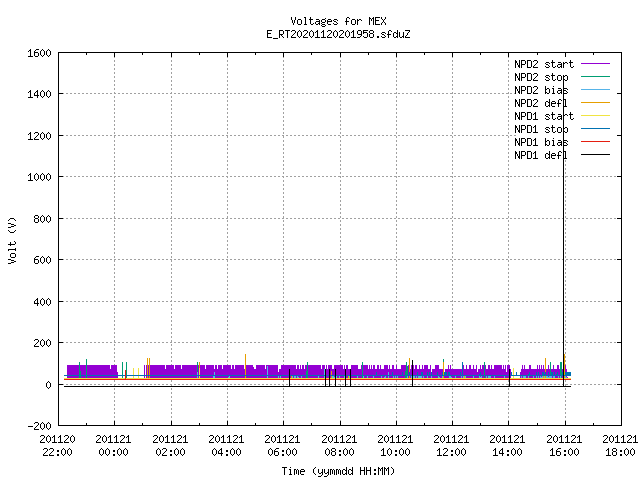This screenshot has height=480, width=640.
Task: Click the y-axis value 800
Action: tap(42, 219)
